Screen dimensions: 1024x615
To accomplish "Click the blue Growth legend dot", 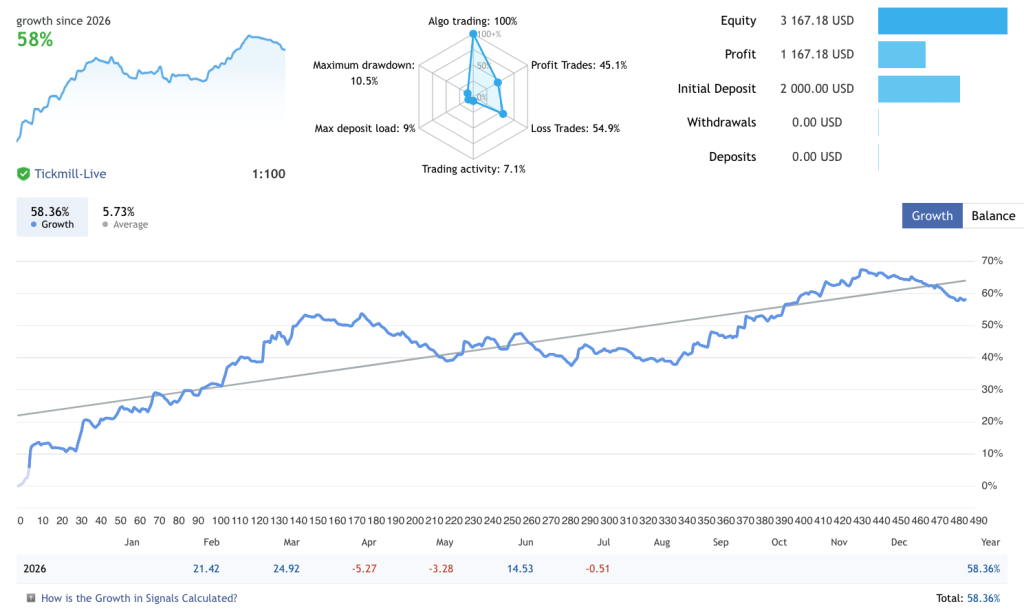I will point(33,225).
